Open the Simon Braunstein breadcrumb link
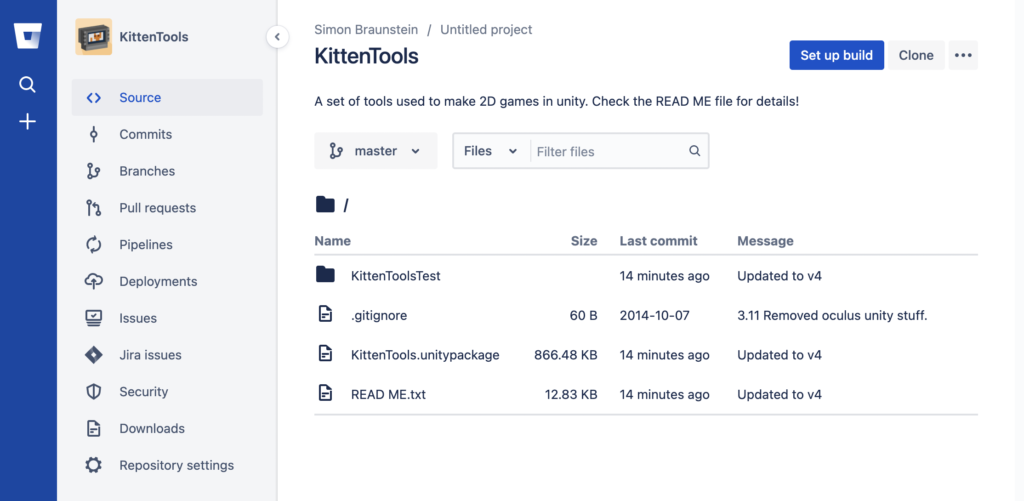The width and height of the screenshot is (1024, 501). (x=366, y=29)
